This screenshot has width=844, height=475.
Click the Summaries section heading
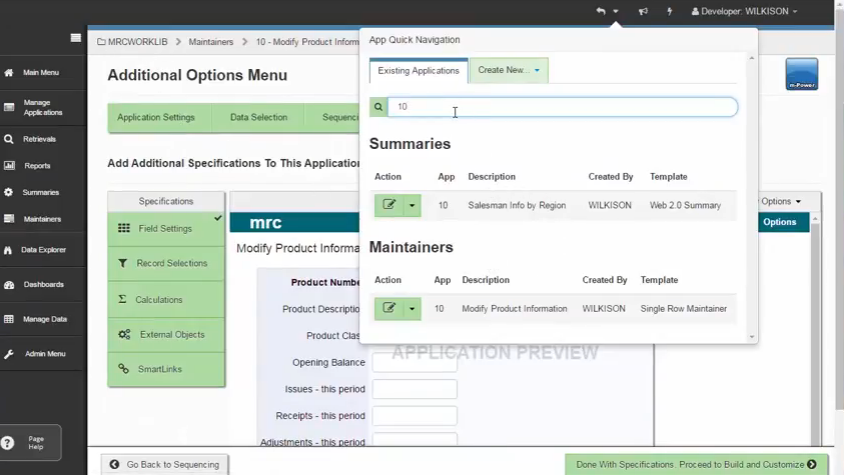click(x=410, y=144)
